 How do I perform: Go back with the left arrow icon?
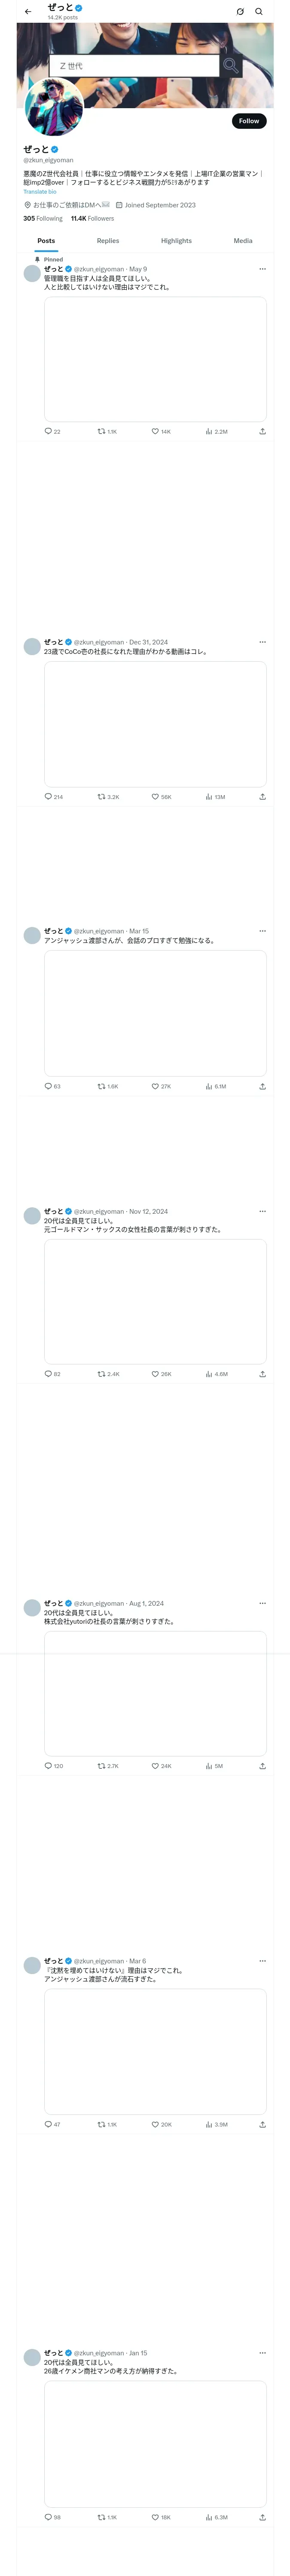(28, 12)
